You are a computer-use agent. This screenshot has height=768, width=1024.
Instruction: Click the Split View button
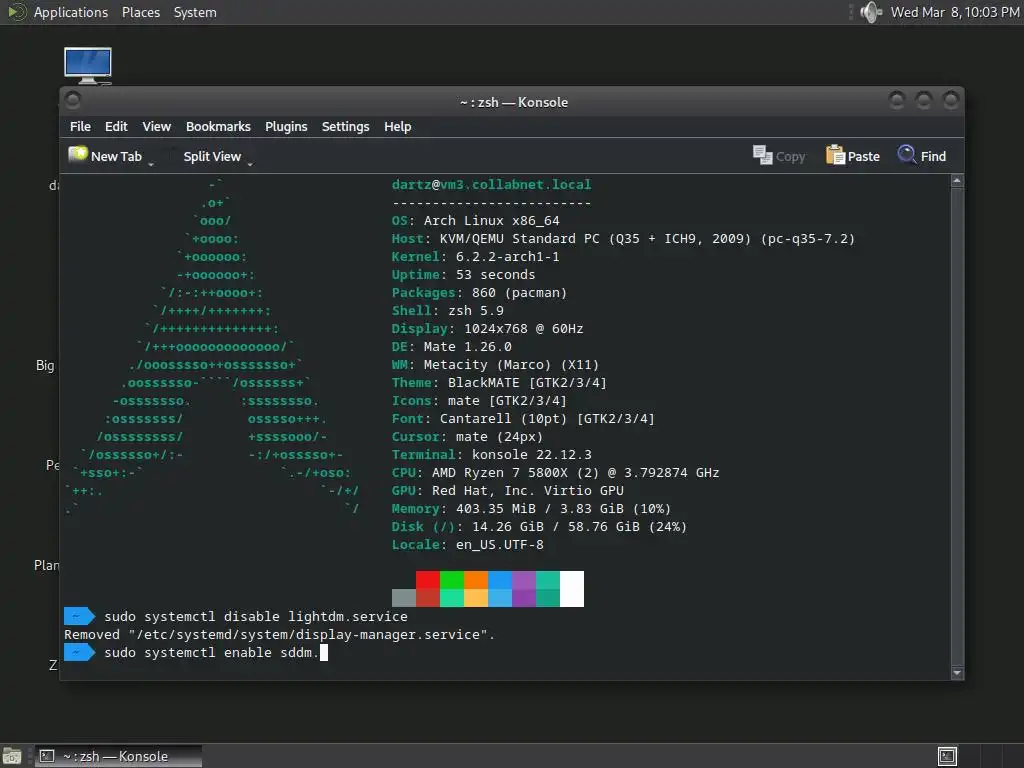[212, 156]
